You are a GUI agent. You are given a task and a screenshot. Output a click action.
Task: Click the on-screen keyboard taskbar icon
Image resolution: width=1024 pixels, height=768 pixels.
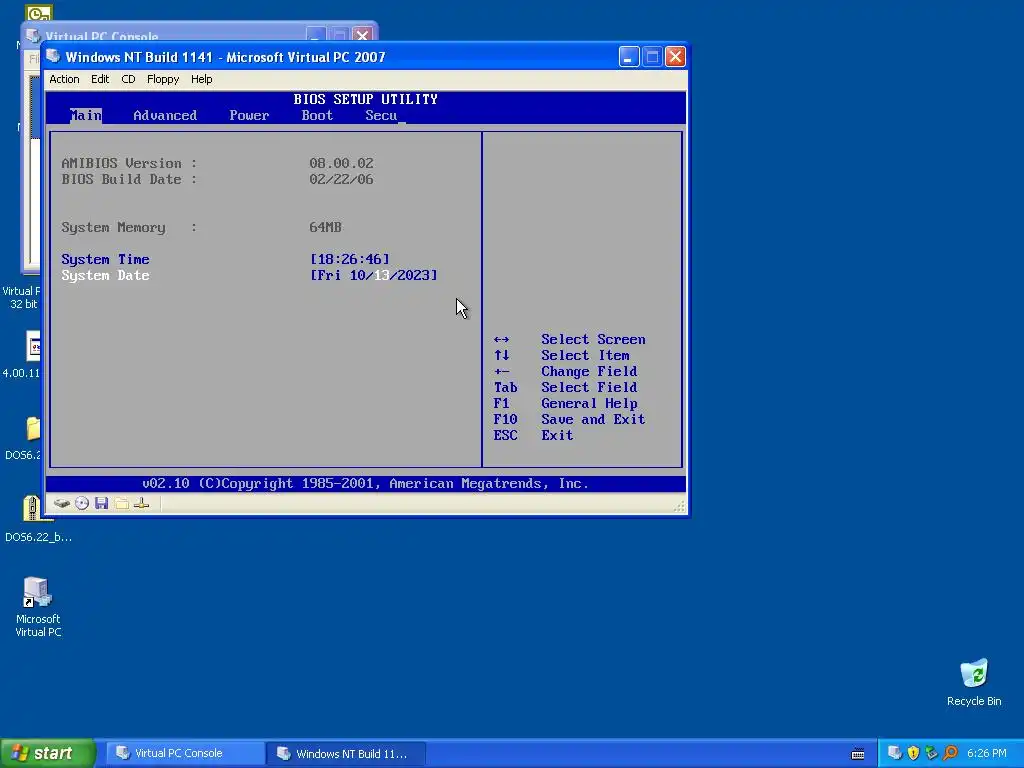tap(858, 754)
